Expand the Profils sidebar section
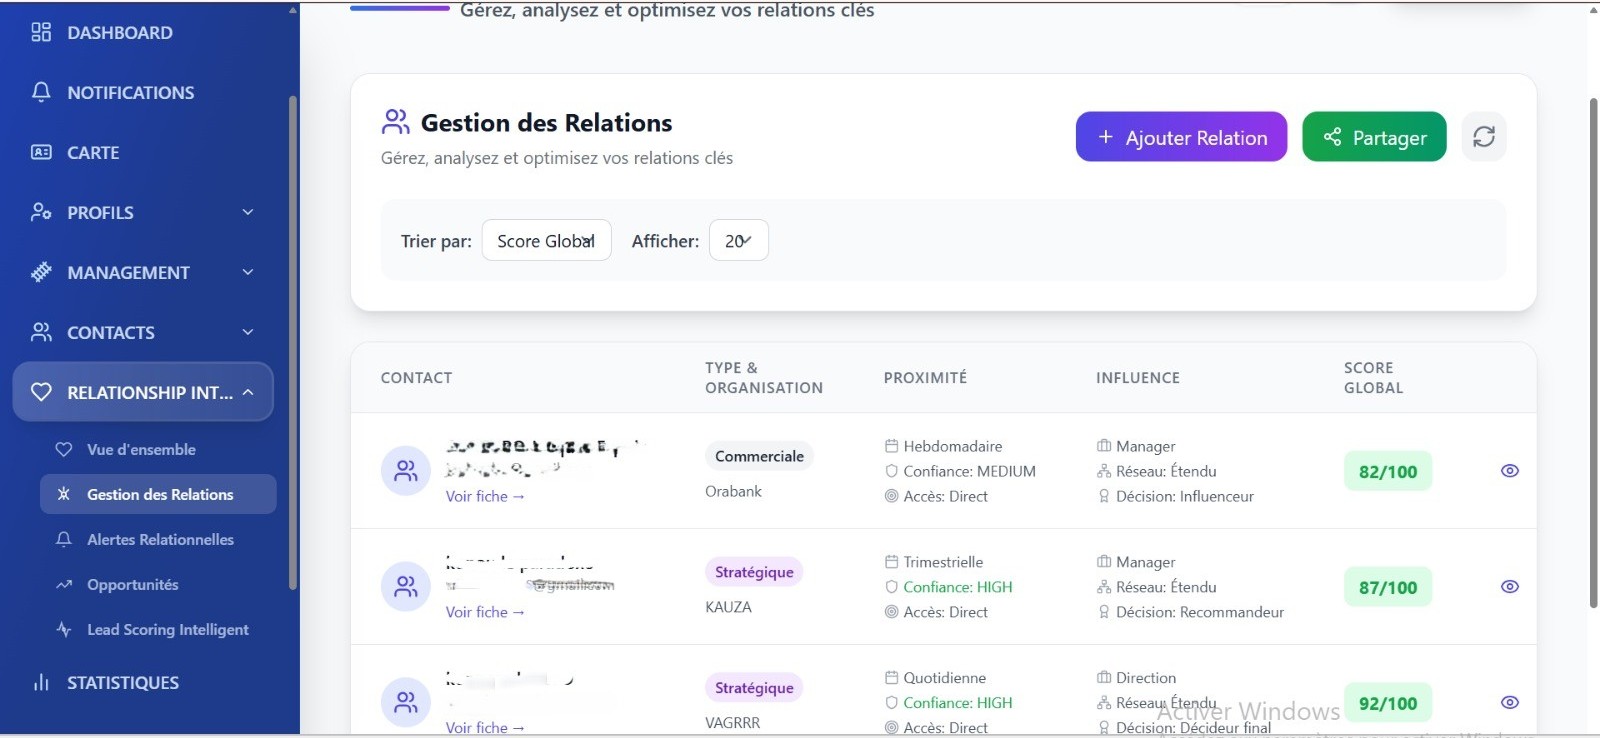 tap(143, 213)
